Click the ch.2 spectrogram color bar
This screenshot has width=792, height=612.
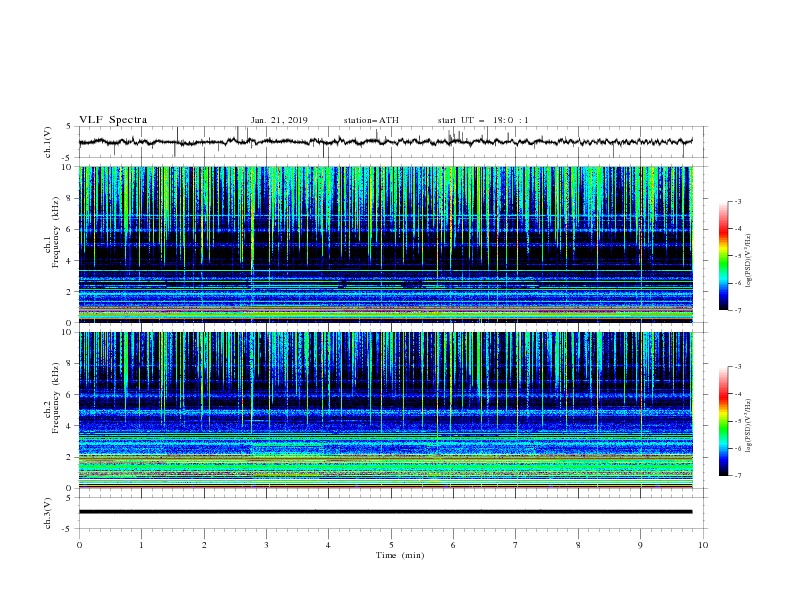pos(723,421)
